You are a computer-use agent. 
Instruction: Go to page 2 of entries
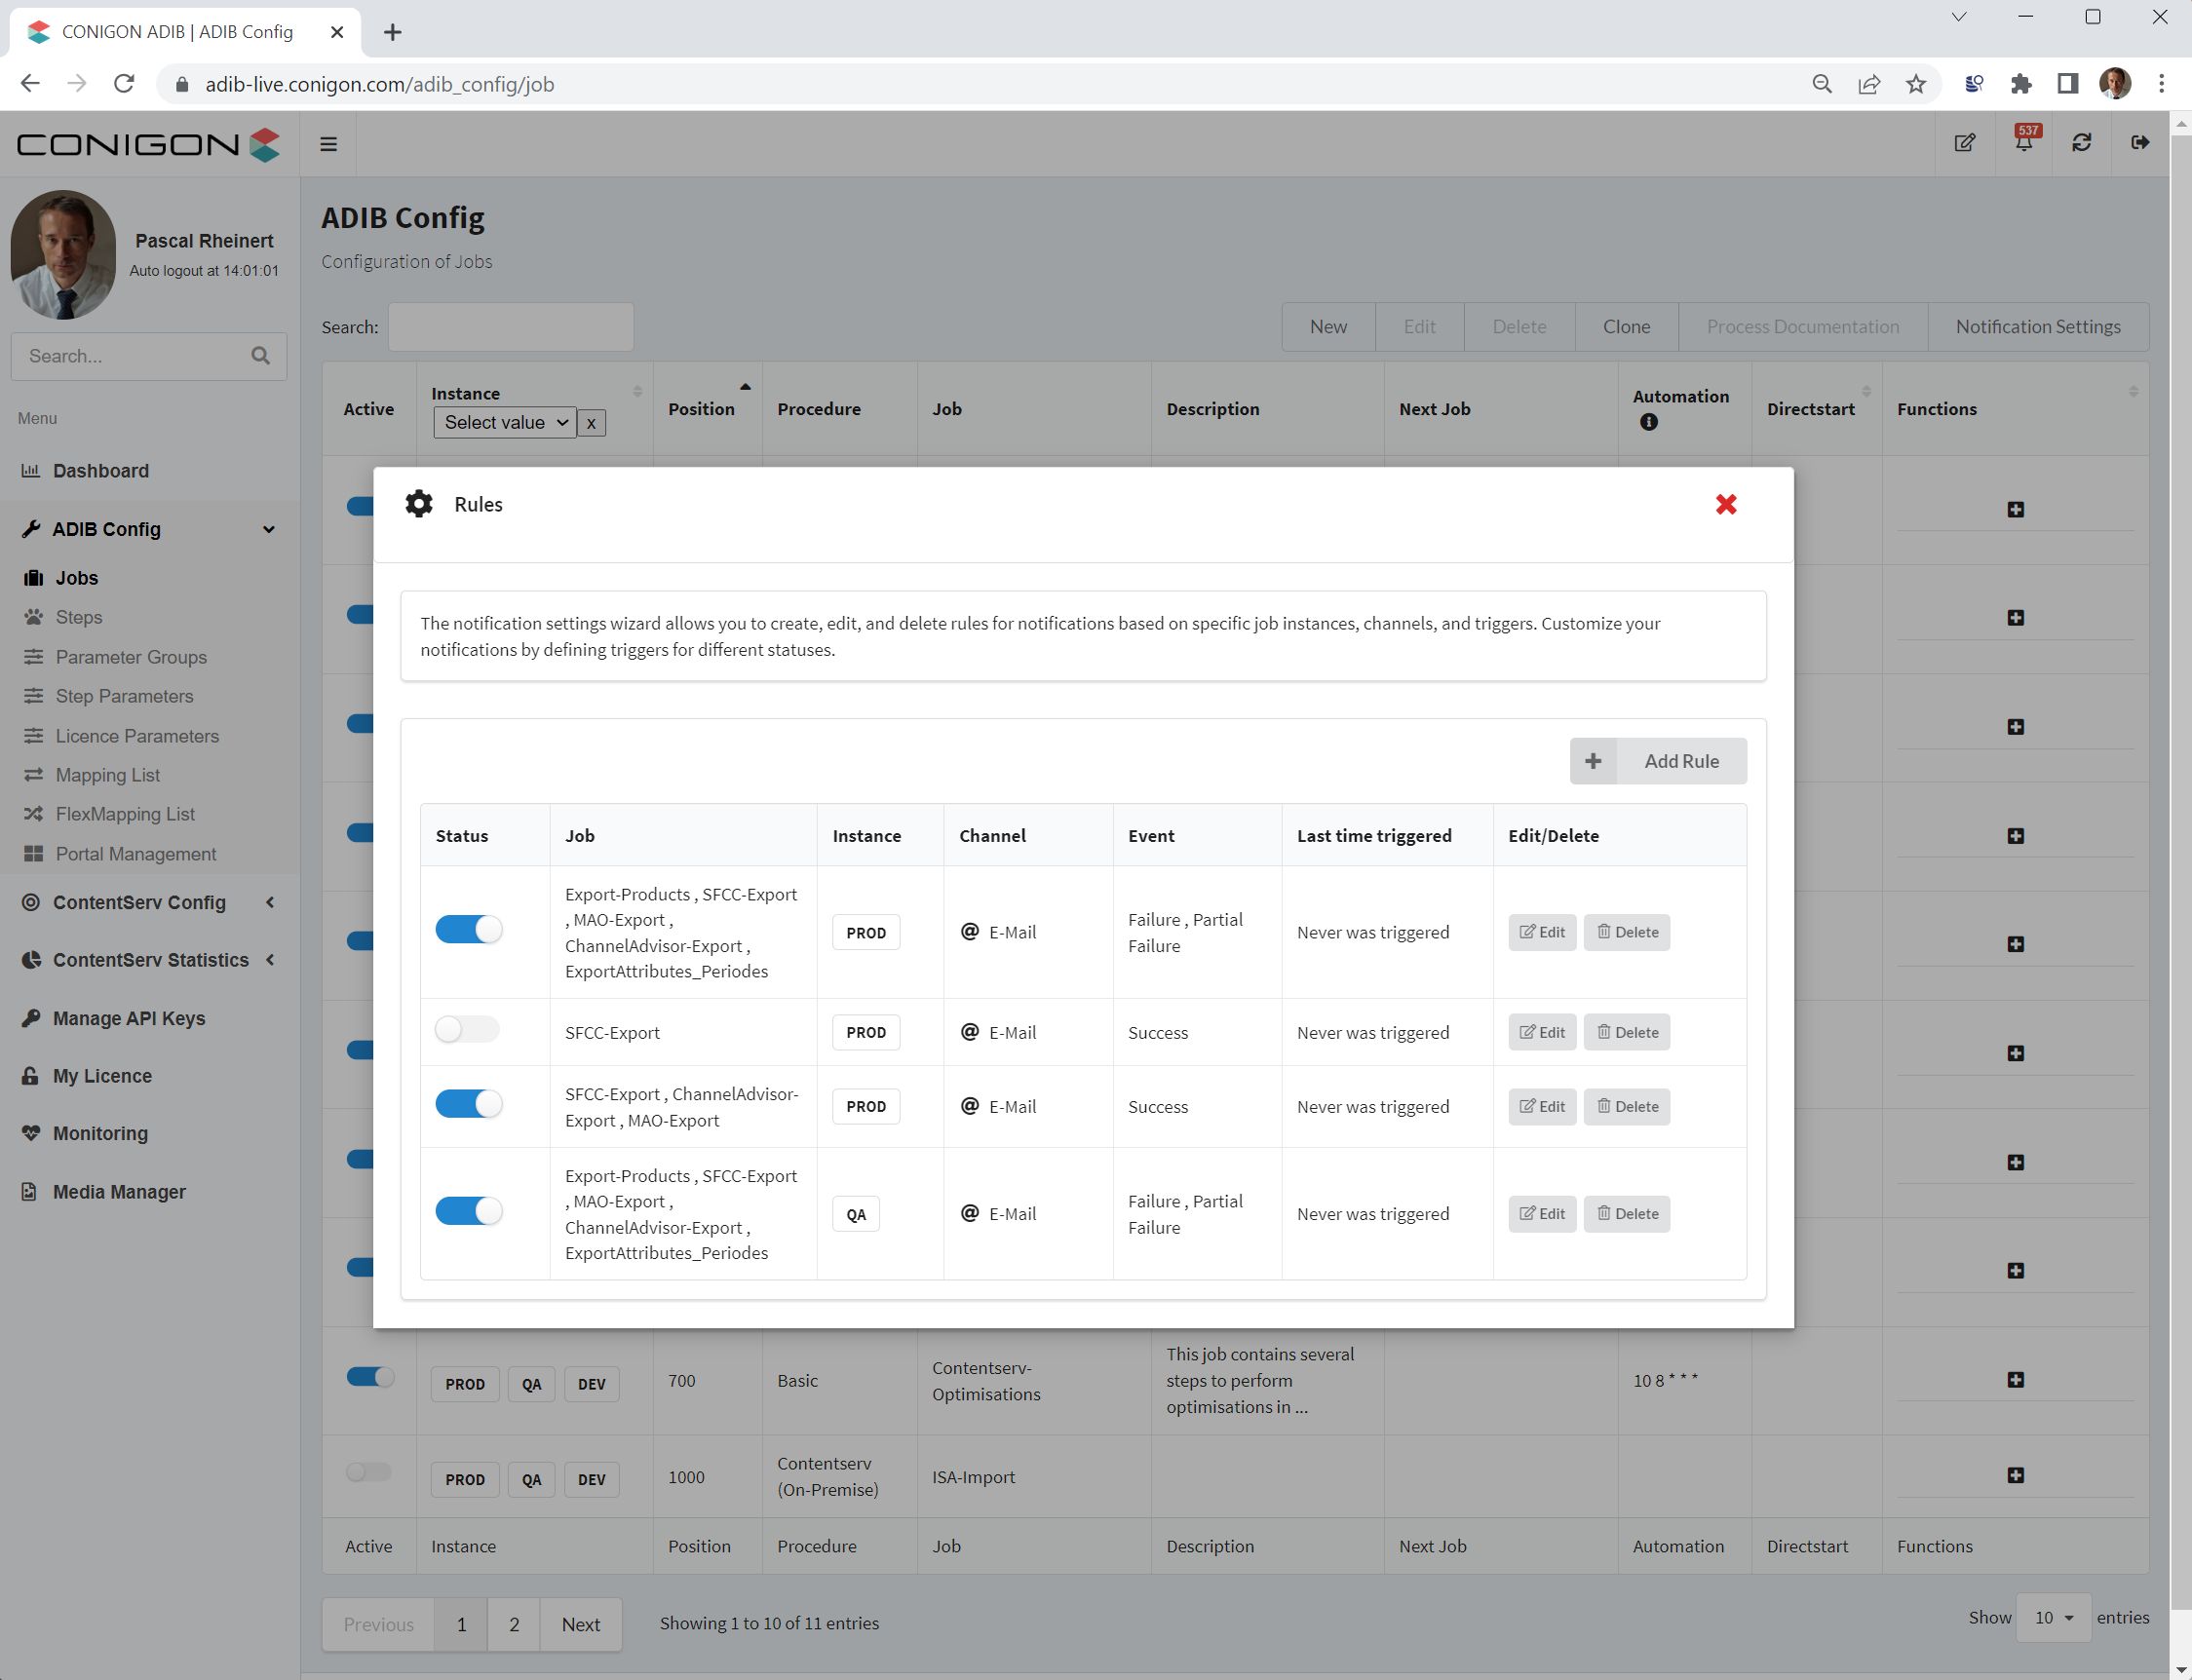514,1625
